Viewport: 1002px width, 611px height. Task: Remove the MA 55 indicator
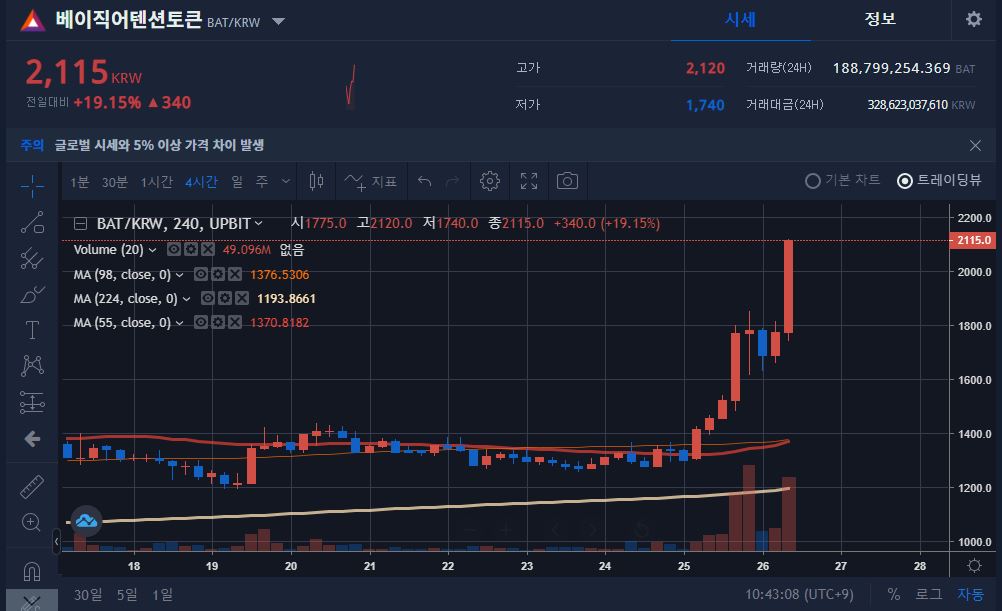click(x=235, y=322)
